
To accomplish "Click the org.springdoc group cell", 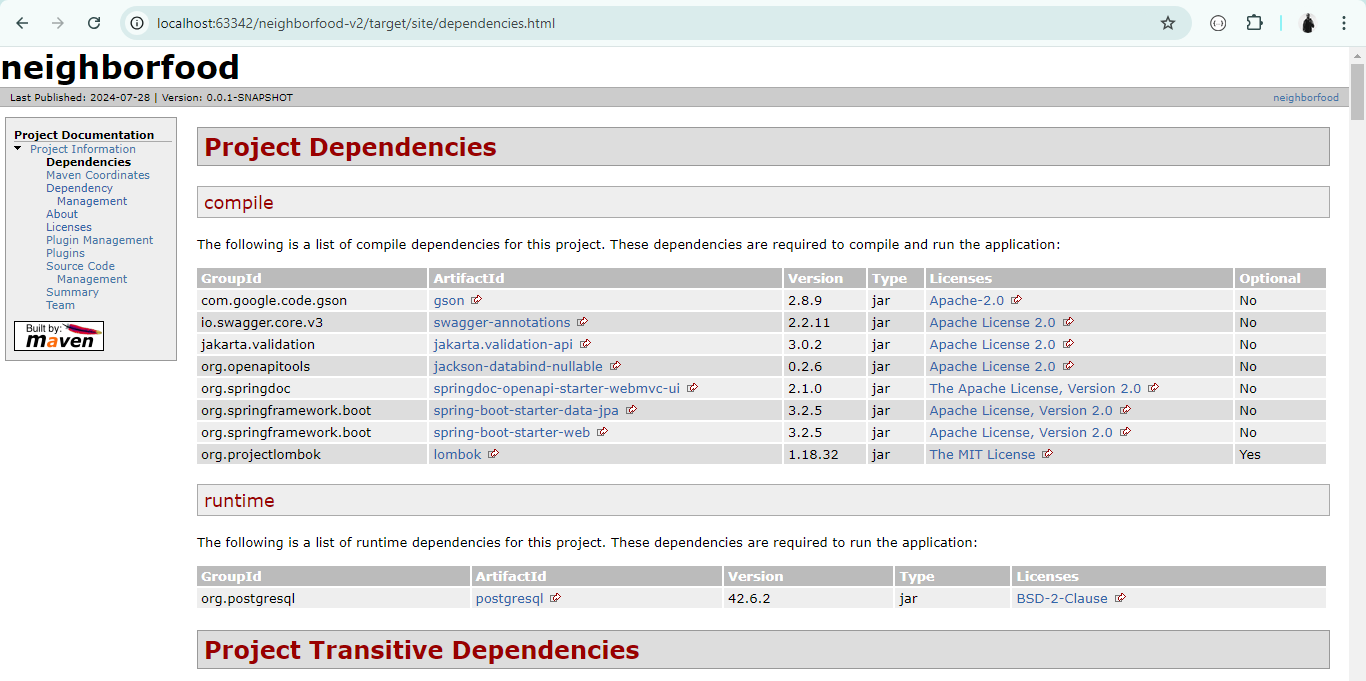I will [313, 388].
